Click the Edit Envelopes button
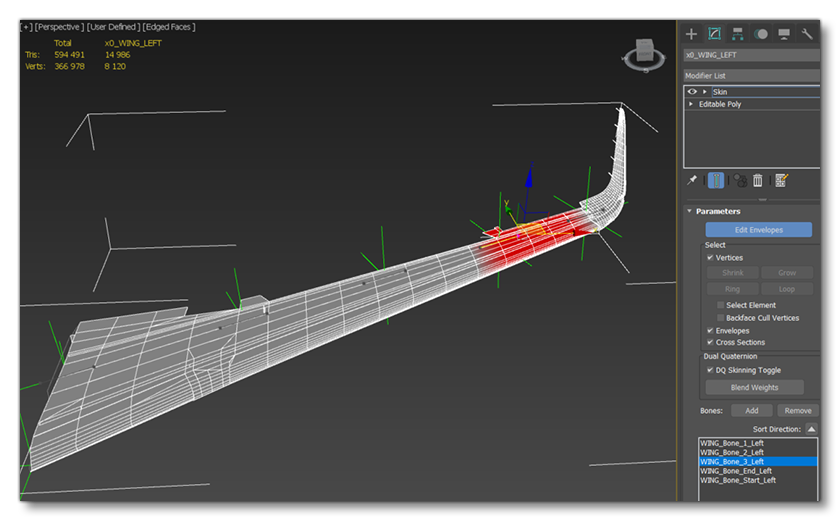840x521 pixels. 758,230
